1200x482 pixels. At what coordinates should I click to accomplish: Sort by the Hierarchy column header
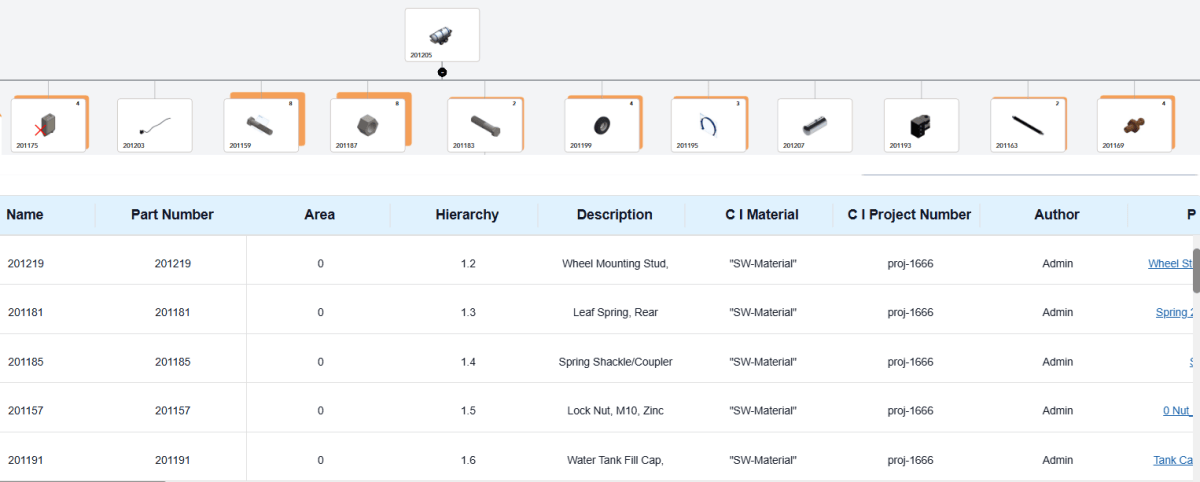click(x=467, y=215)
